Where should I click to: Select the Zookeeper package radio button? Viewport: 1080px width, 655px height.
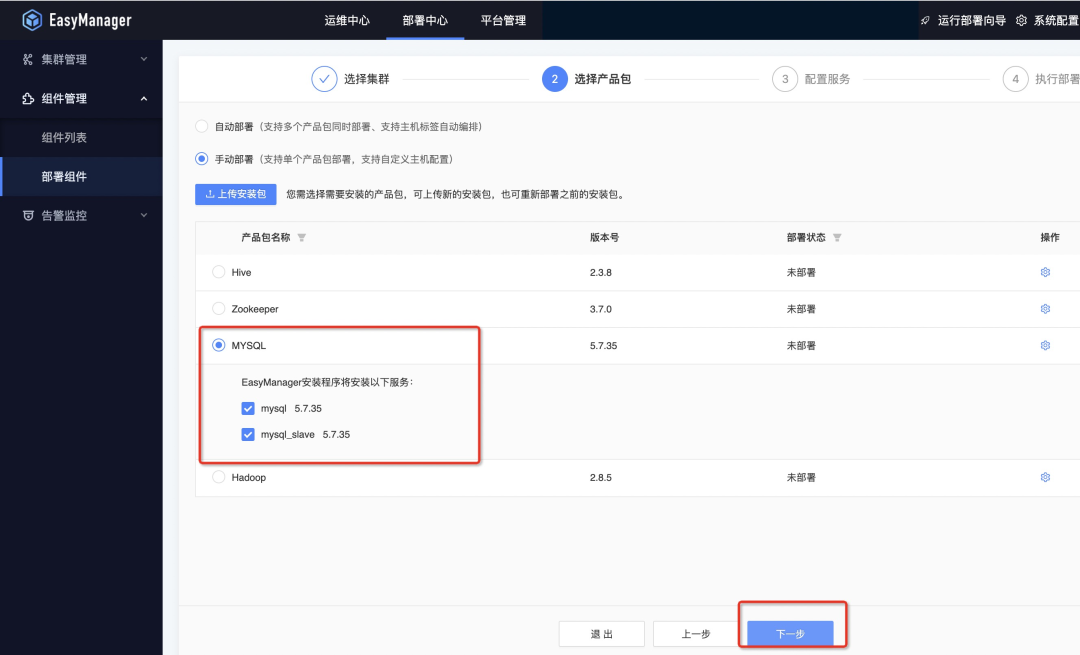pyautogui.click(x=218, y=308)
